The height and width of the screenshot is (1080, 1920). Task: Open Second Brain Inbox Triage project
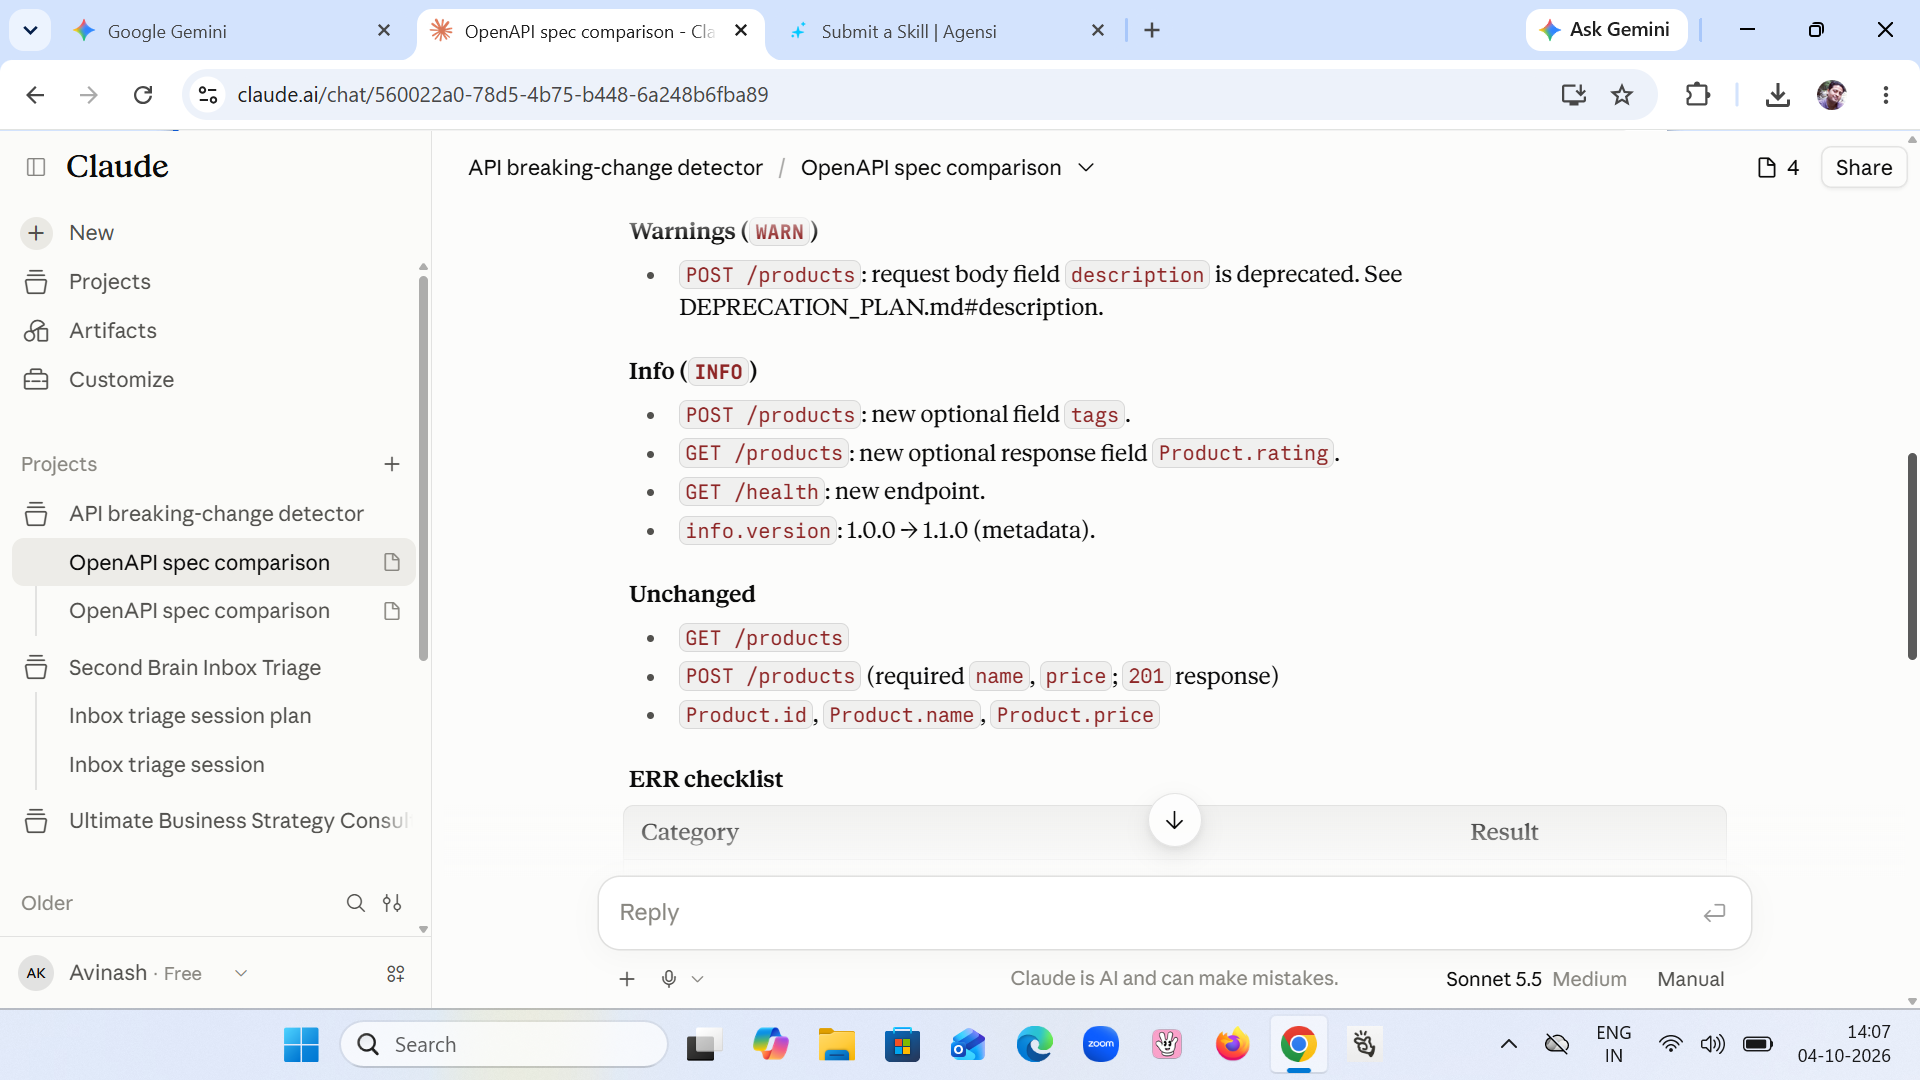click(x=195, y=668)
